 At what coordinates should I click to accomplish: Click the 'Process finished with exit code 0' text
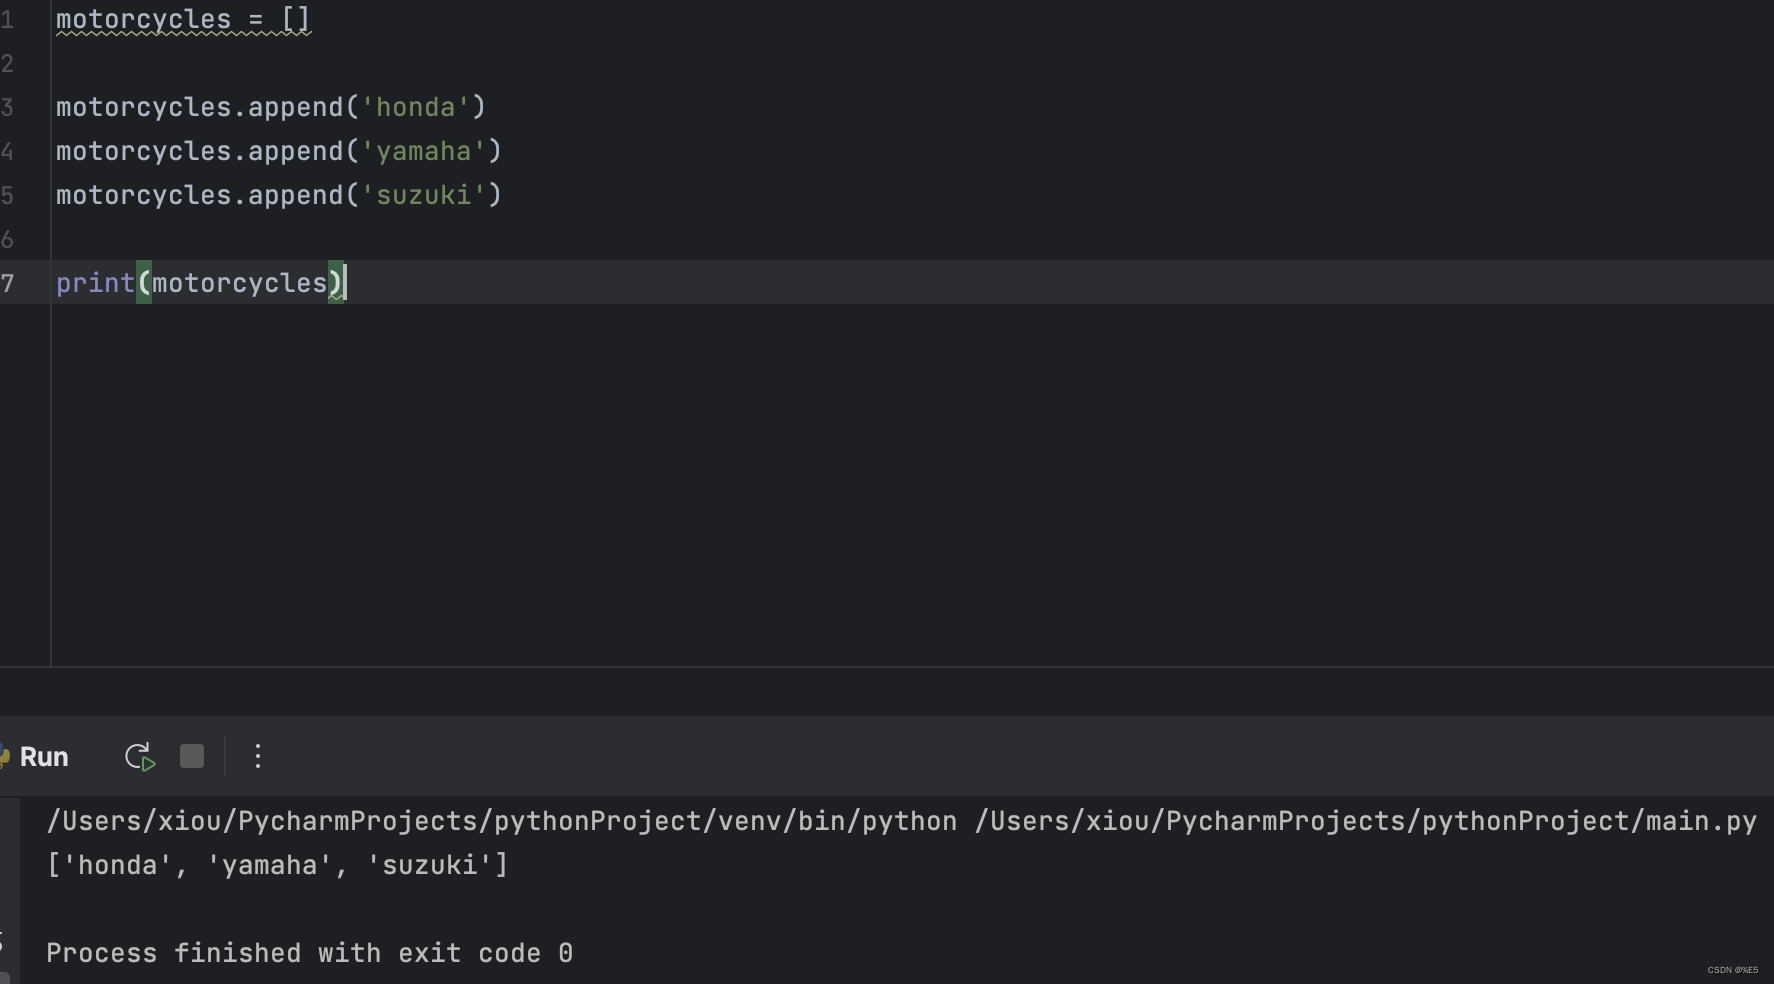310,953
